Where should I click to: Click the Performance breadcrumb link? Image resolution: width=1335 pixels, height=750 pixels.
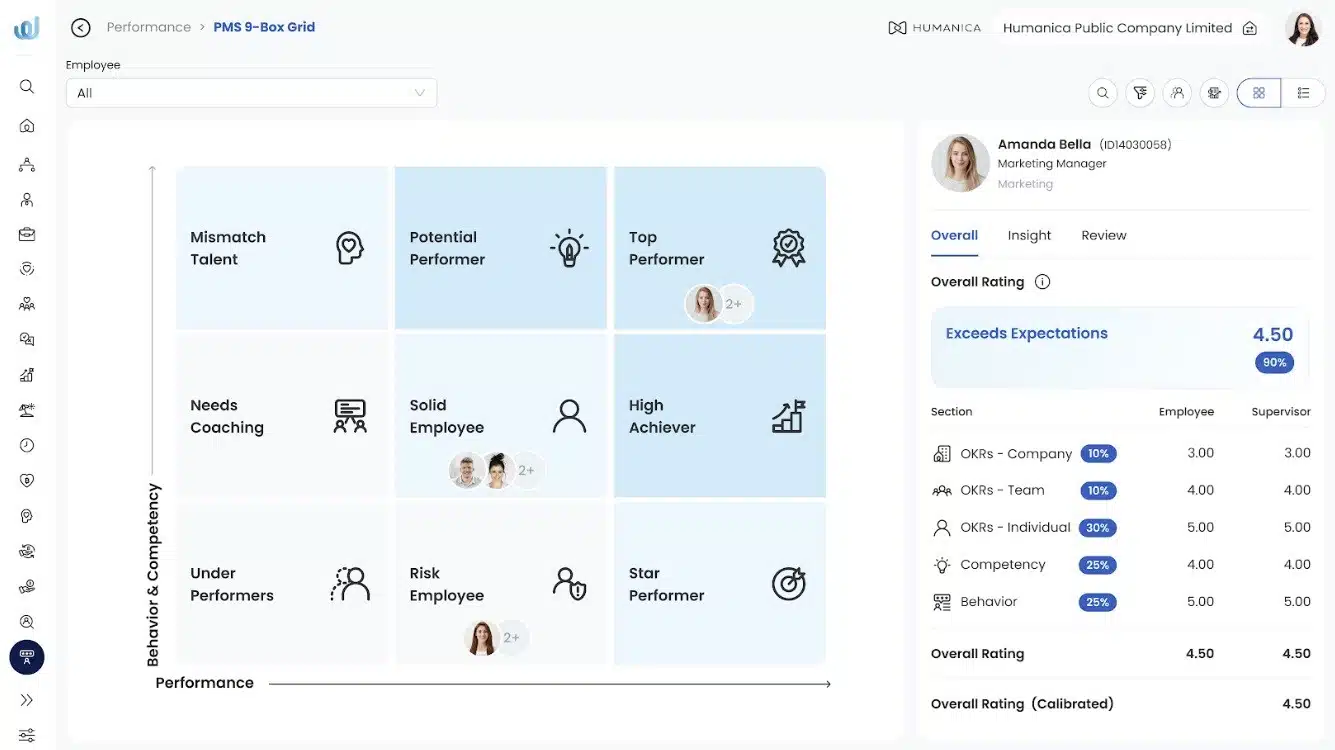pos(148,27)
